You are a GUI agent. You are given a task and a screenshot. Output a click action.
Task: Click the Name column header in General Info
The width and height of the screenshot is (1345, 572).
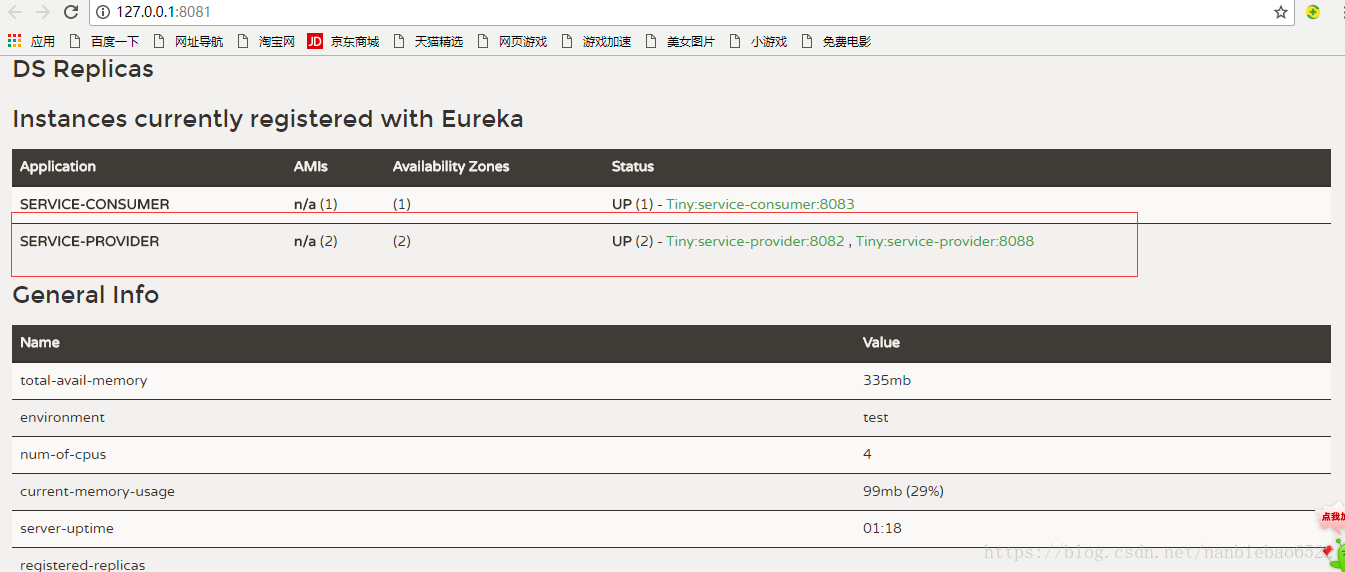coord(40,342)
